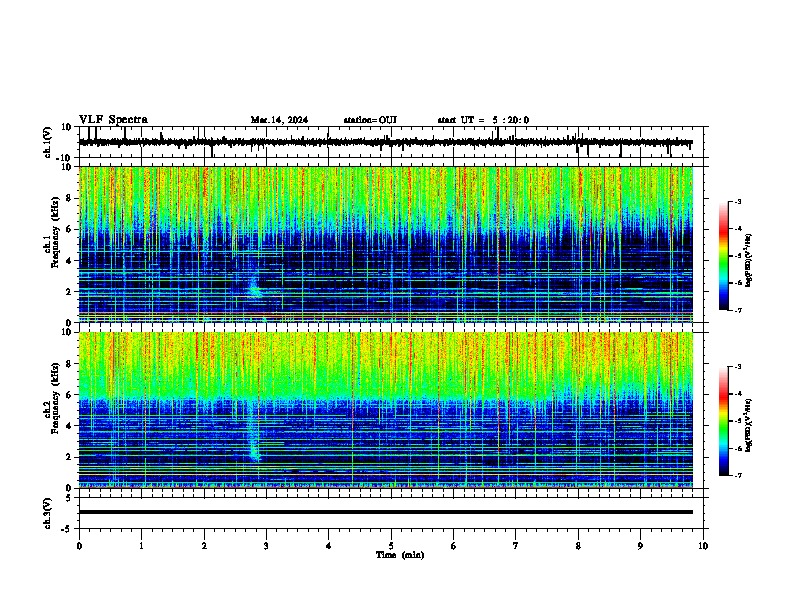The image size is (792, 612).
Task: Click time axis tick label "3"
Action: coord(266,546)
